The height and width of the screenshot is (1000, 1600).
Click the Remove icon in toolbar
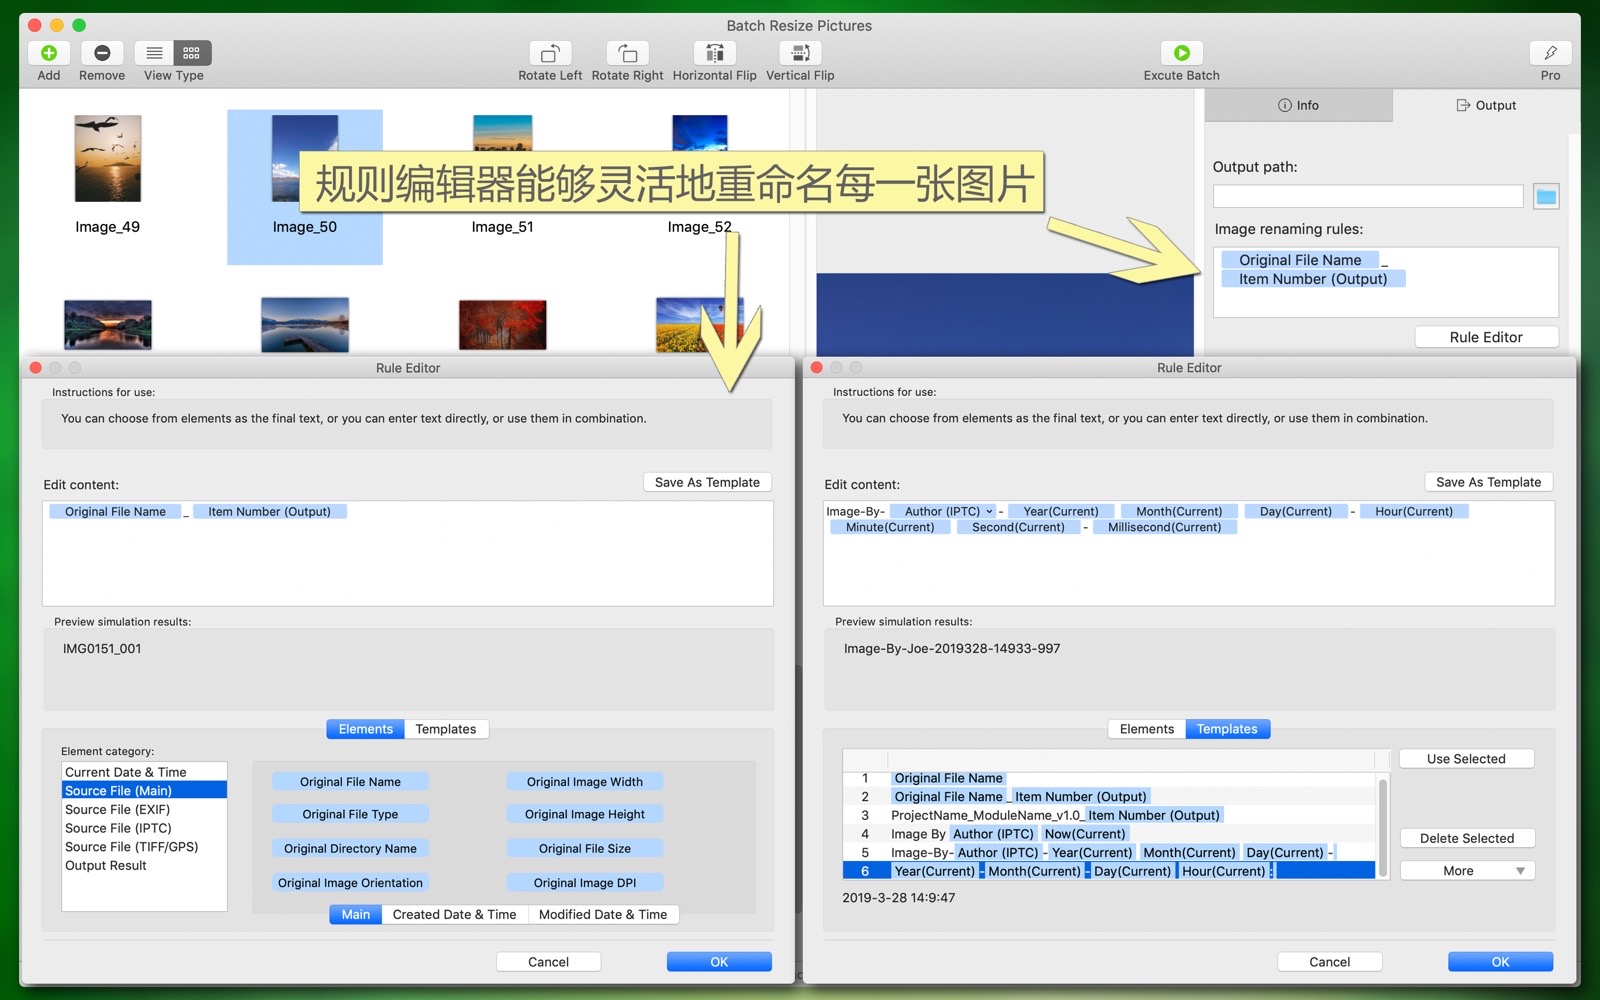102,53
